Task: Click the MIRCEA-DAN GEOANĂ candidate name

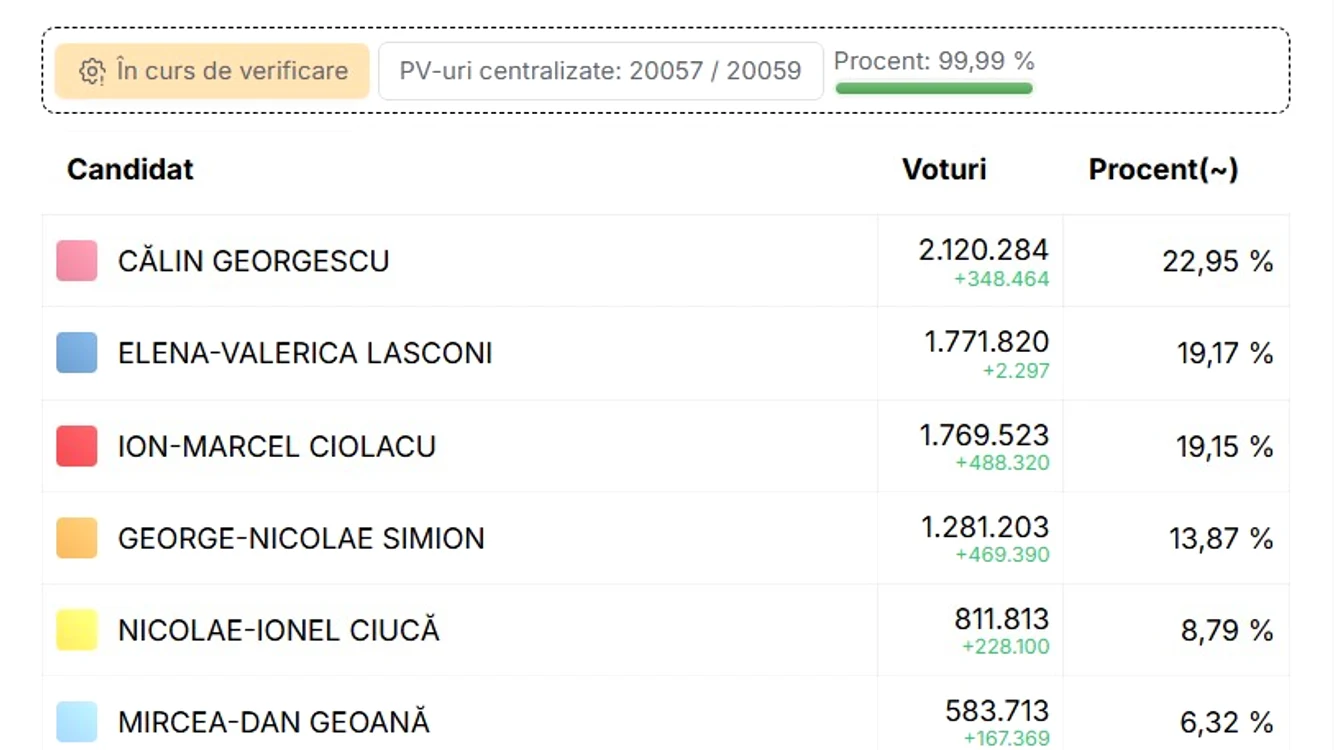Action: (x=274, y=722)
